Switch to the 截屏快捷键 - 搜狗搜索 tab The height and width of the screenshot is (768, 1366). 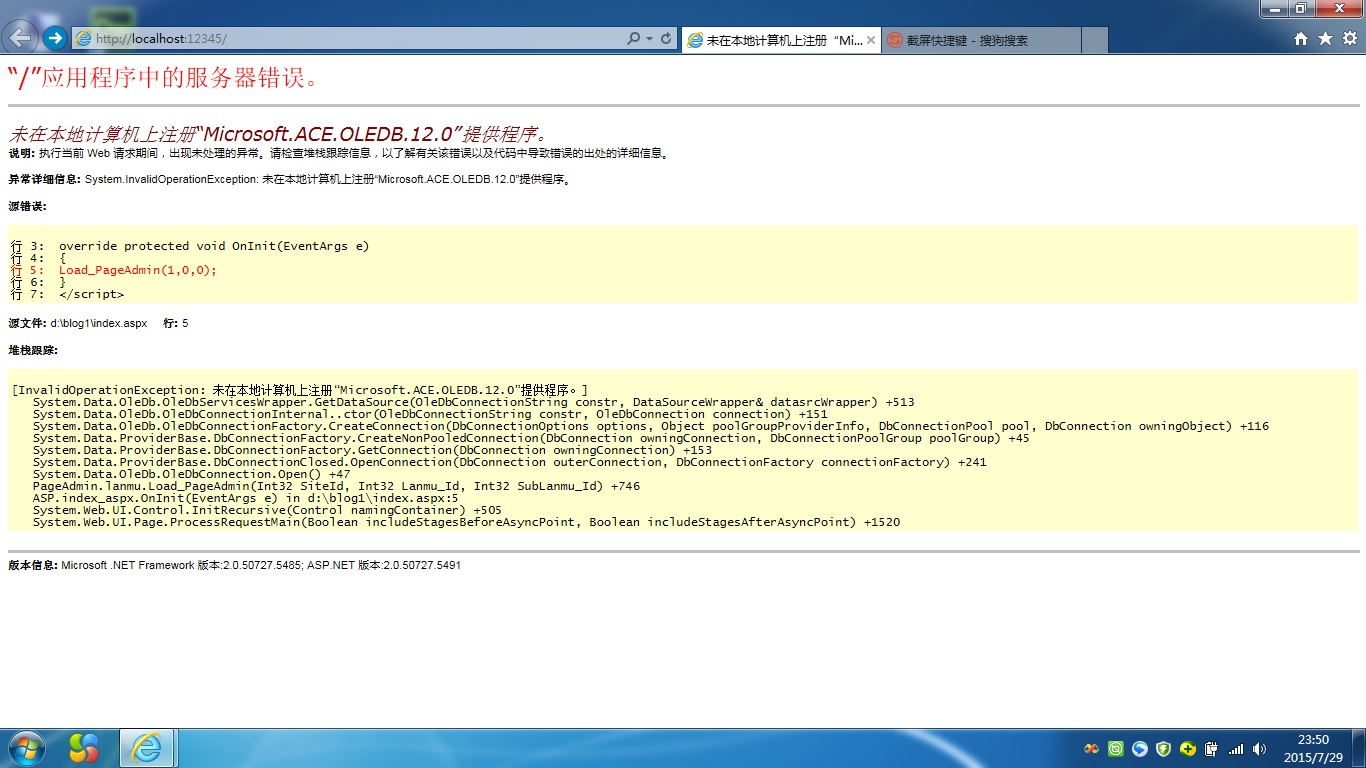click(980, 40)
